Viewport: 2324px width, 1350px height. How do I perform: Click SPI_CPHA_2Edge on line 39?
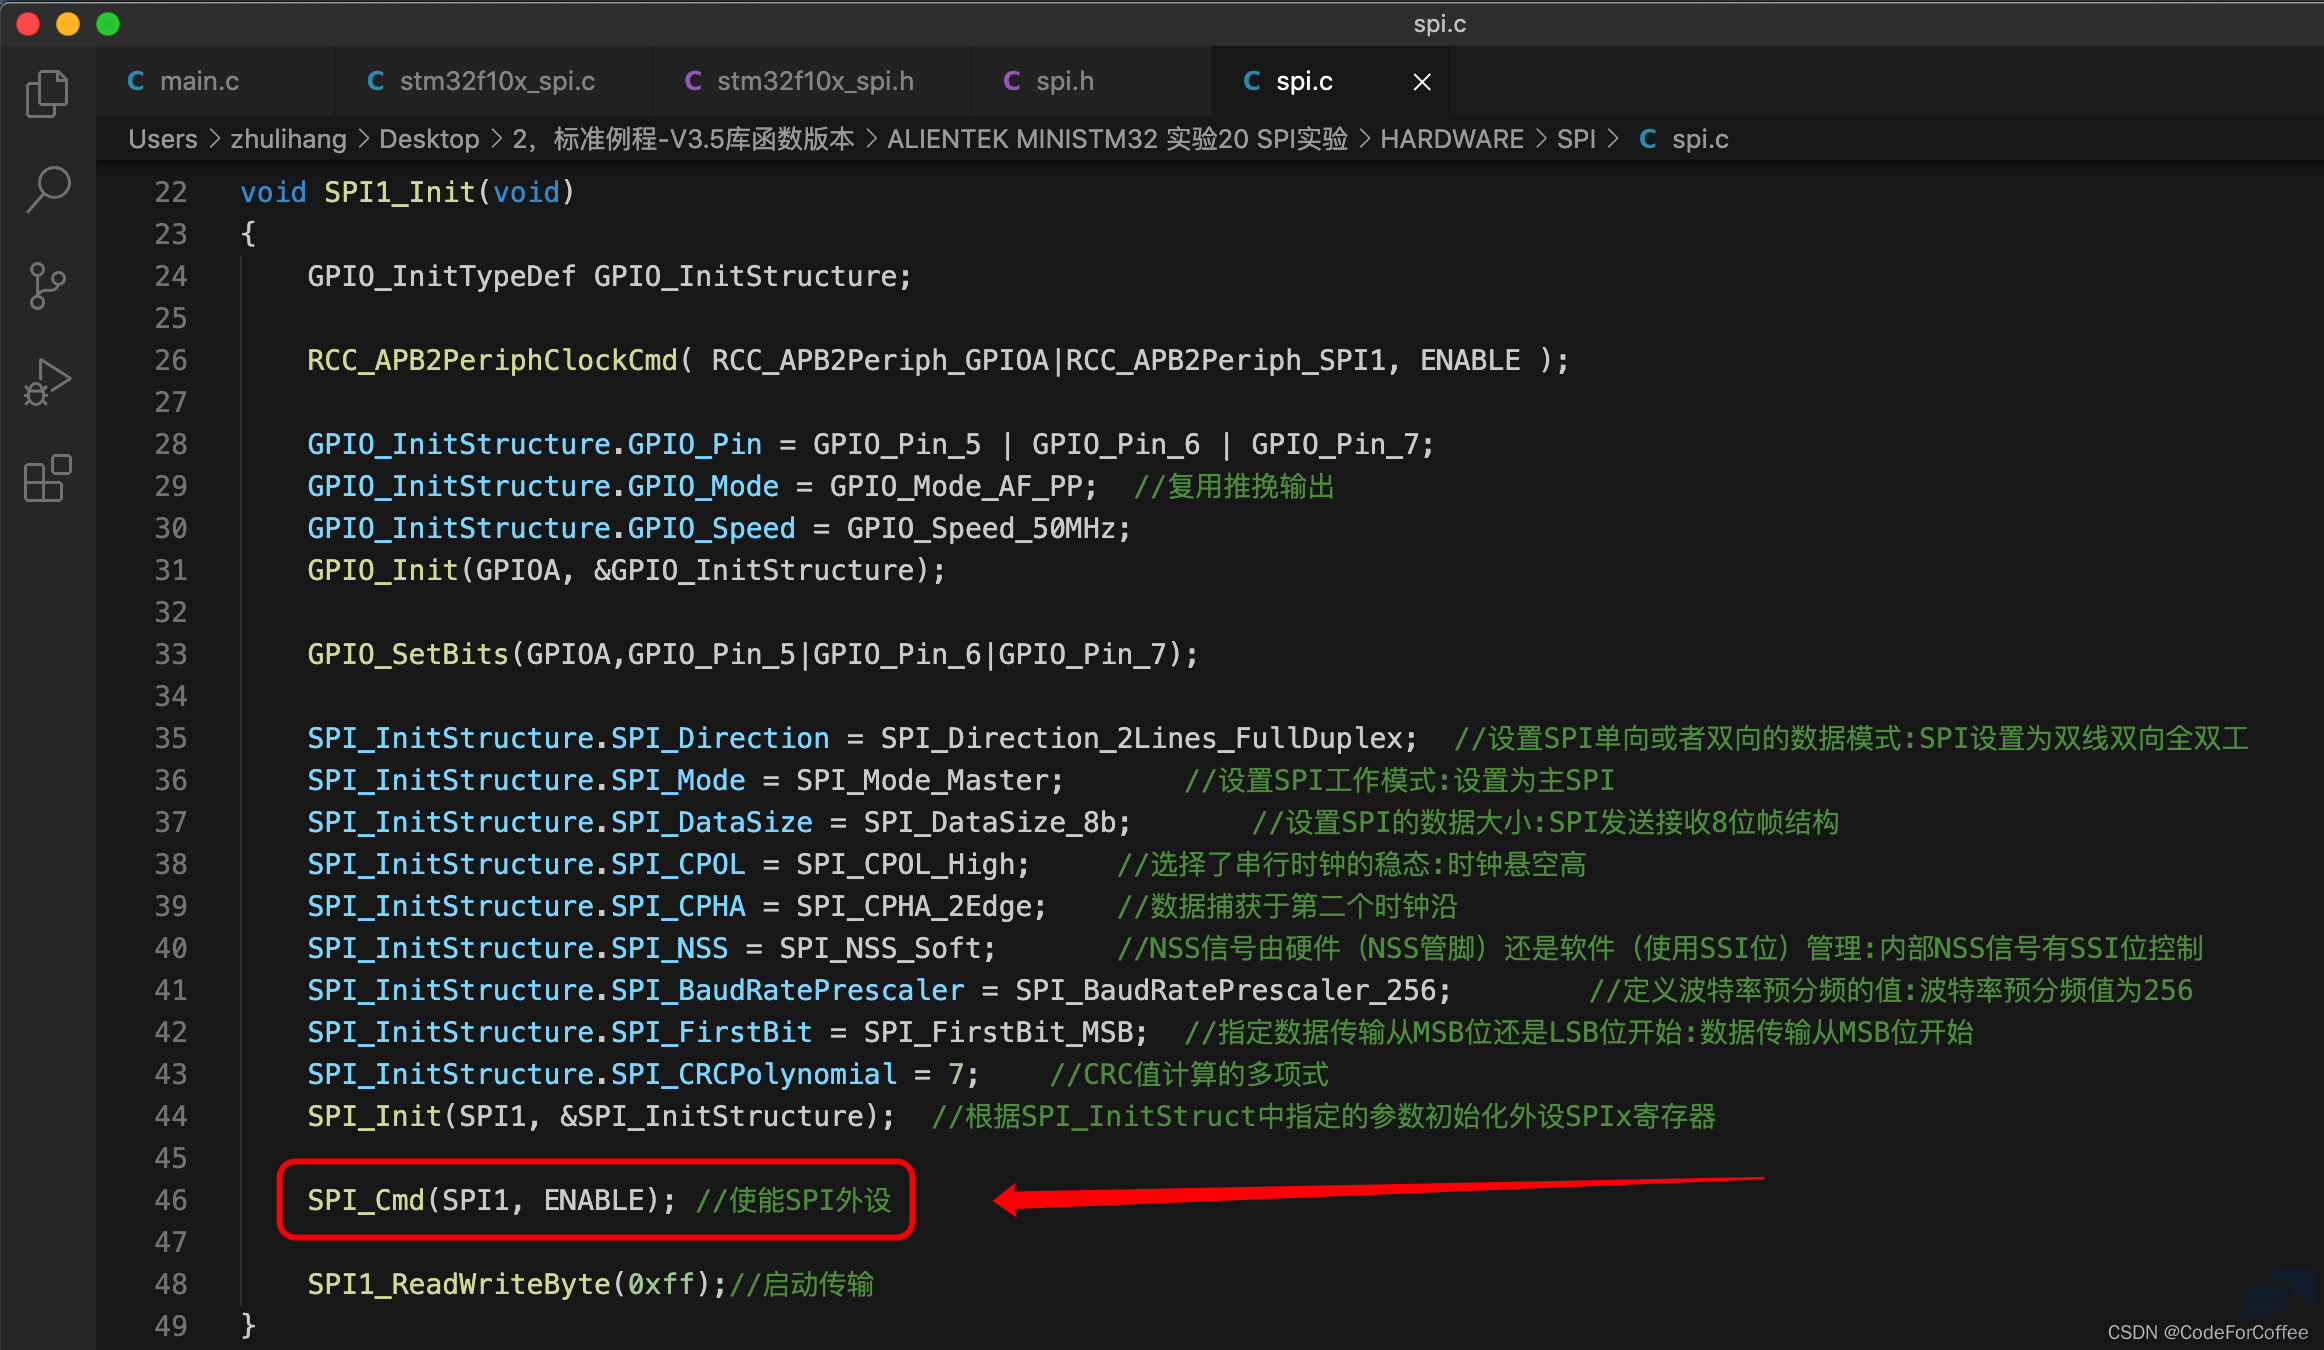[x=913, y=906]
